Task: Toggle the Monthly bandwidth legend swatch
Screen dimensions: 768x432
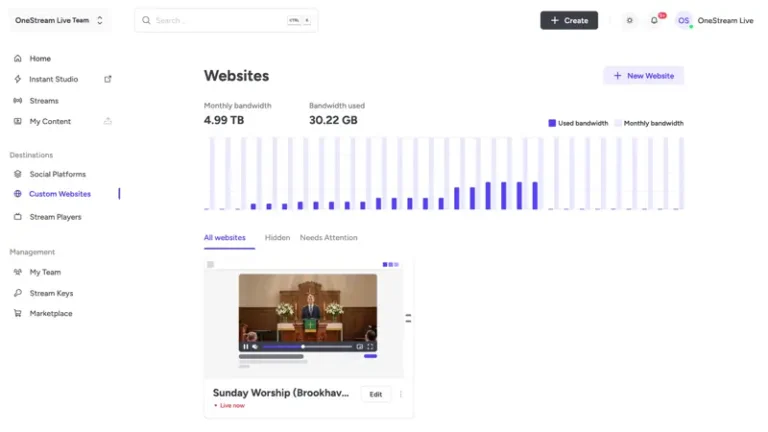Action: (618, 123)
